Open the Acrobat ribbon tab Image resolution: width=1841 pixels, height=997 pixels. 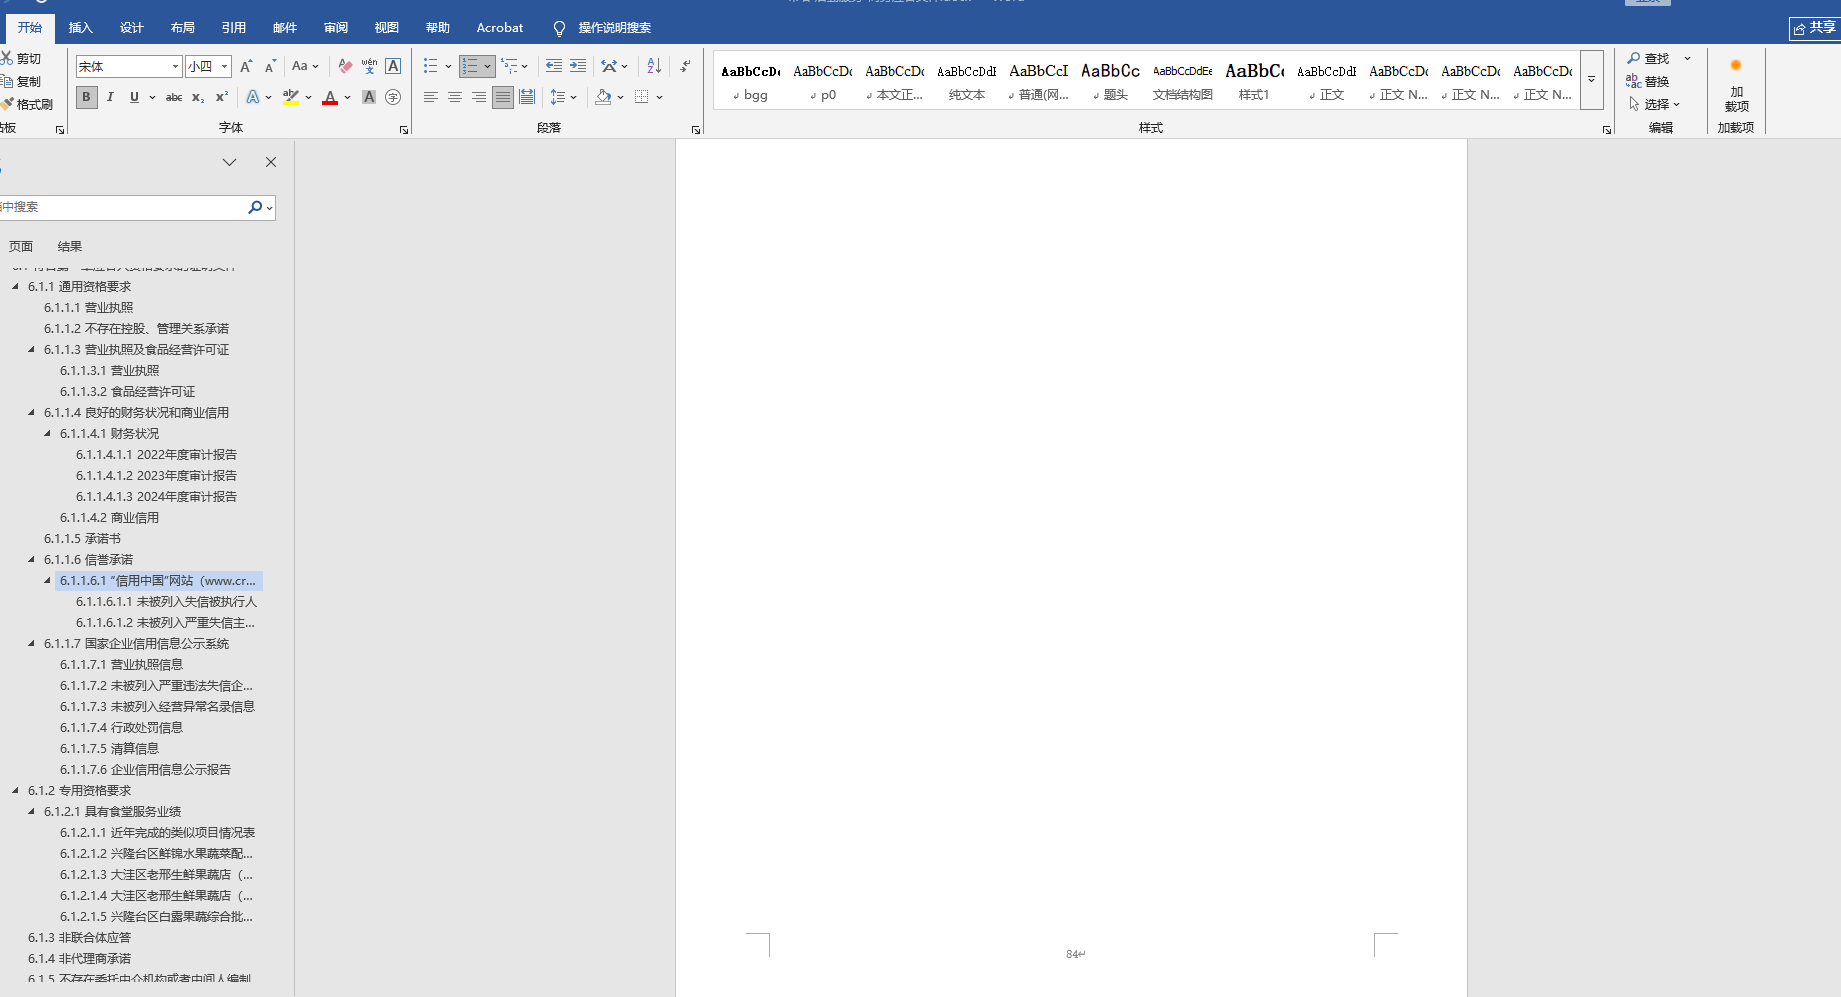point(500,28)
